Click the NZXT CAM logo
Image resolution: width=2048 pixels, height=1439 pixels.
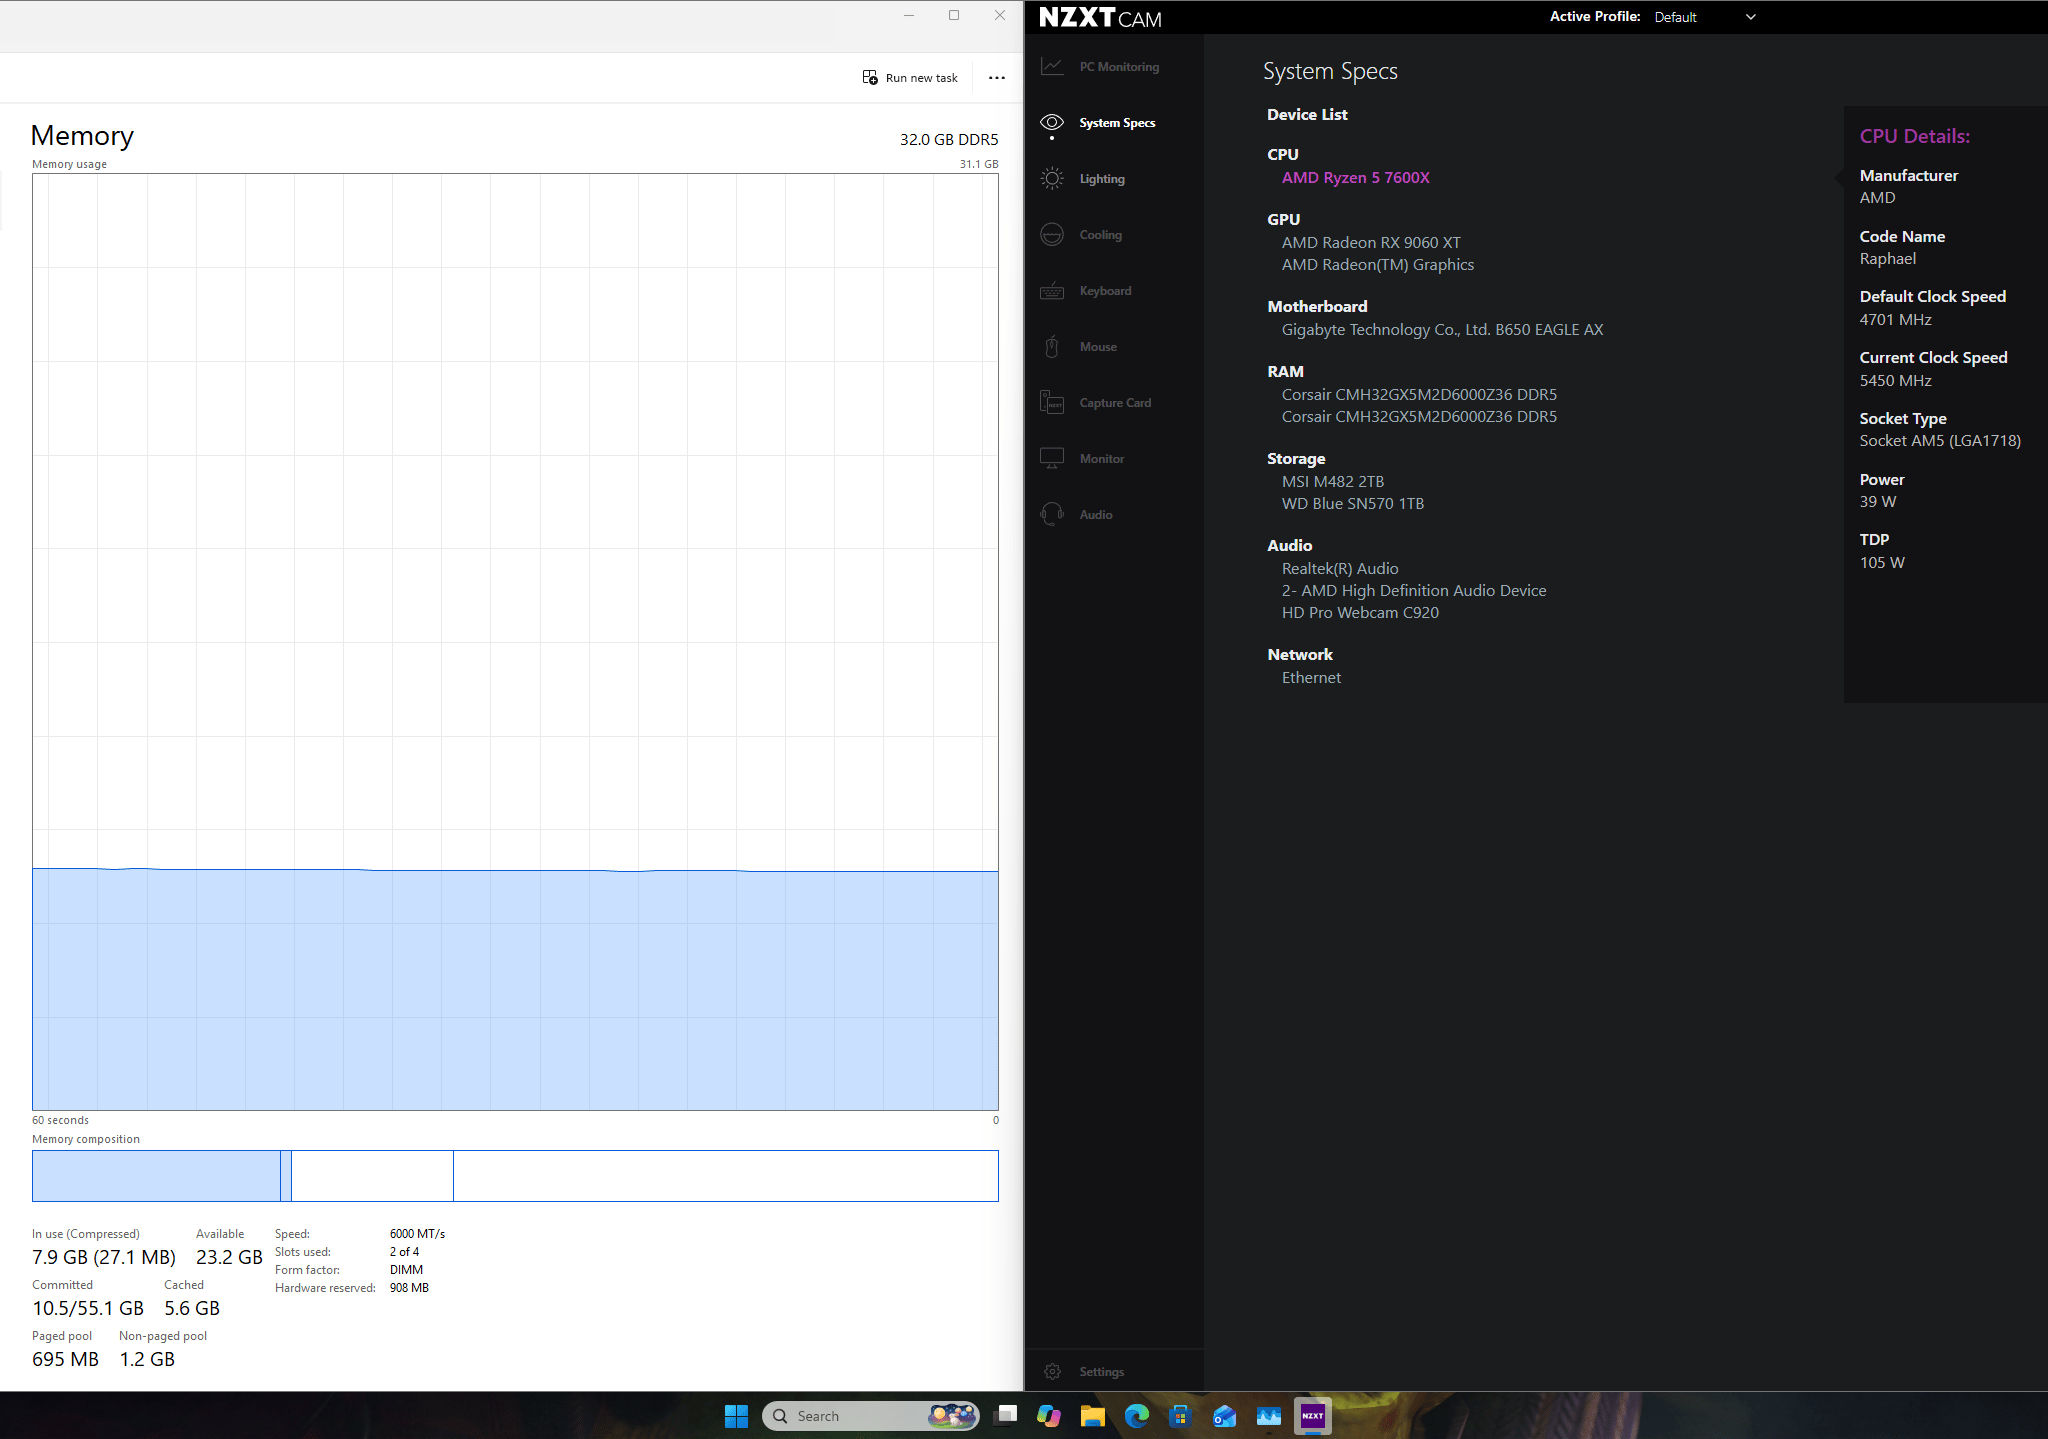click(1100, 18)
